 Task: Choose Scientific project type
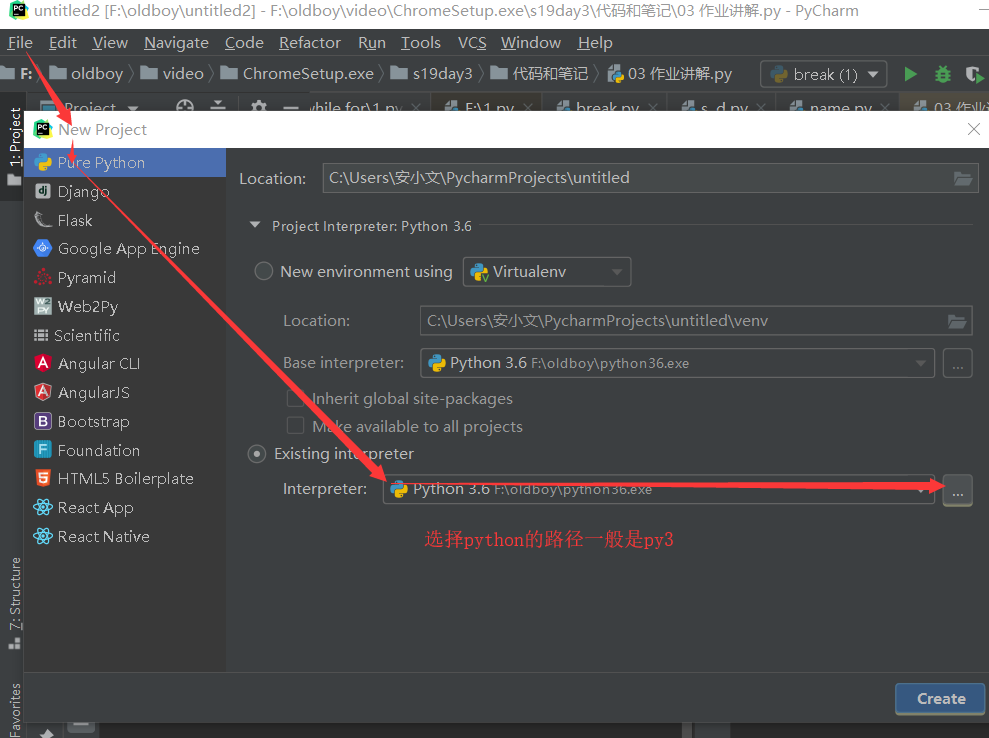pos(125,335)
